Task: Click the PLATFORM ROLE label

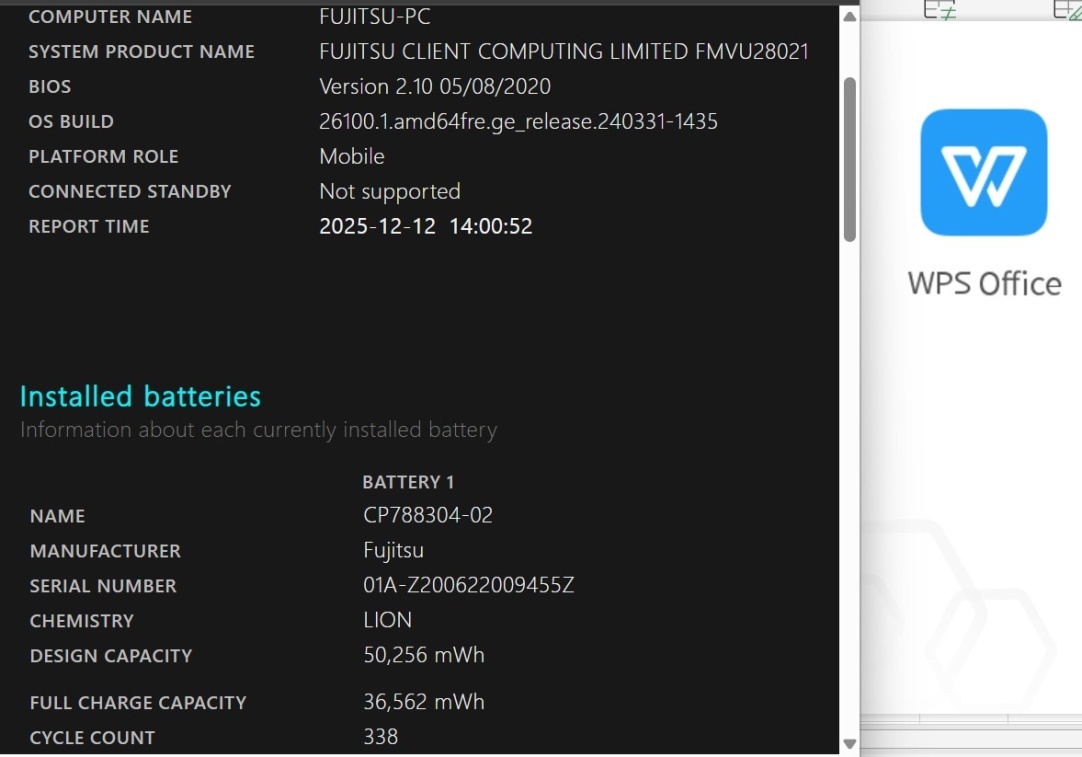Action: (104, 157)
